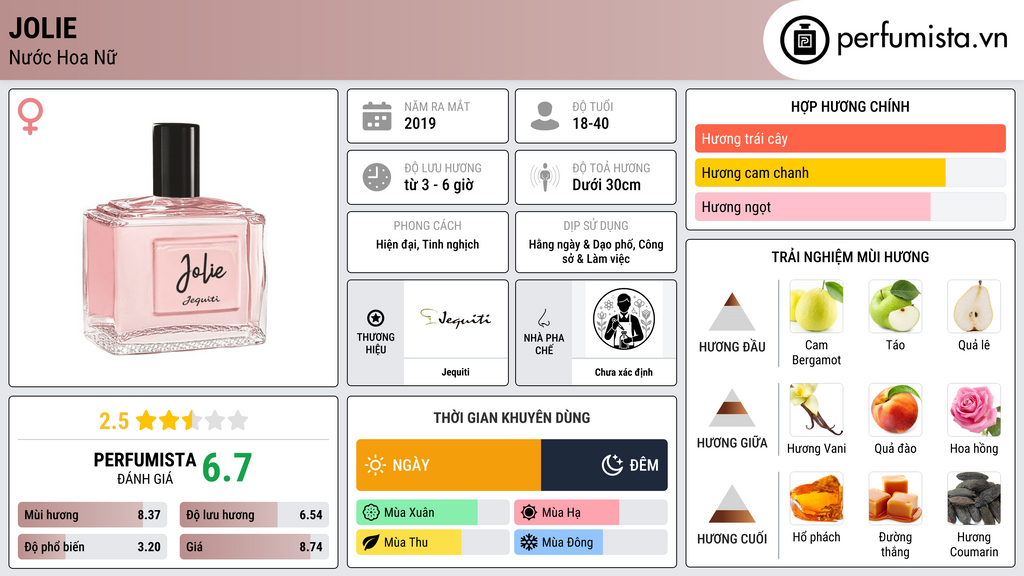Click the orange Ngày time segment

449,465
